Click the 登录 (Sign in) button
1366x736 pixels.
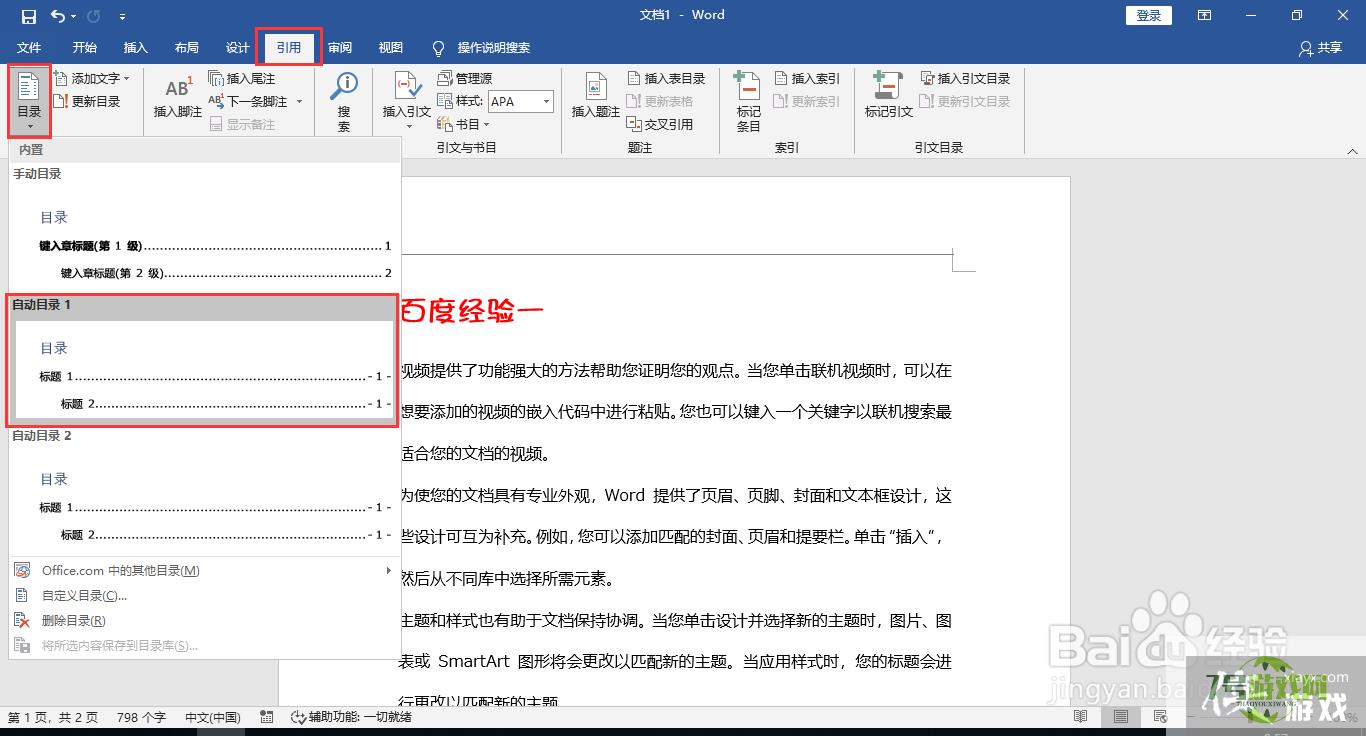pos(1149,15)
